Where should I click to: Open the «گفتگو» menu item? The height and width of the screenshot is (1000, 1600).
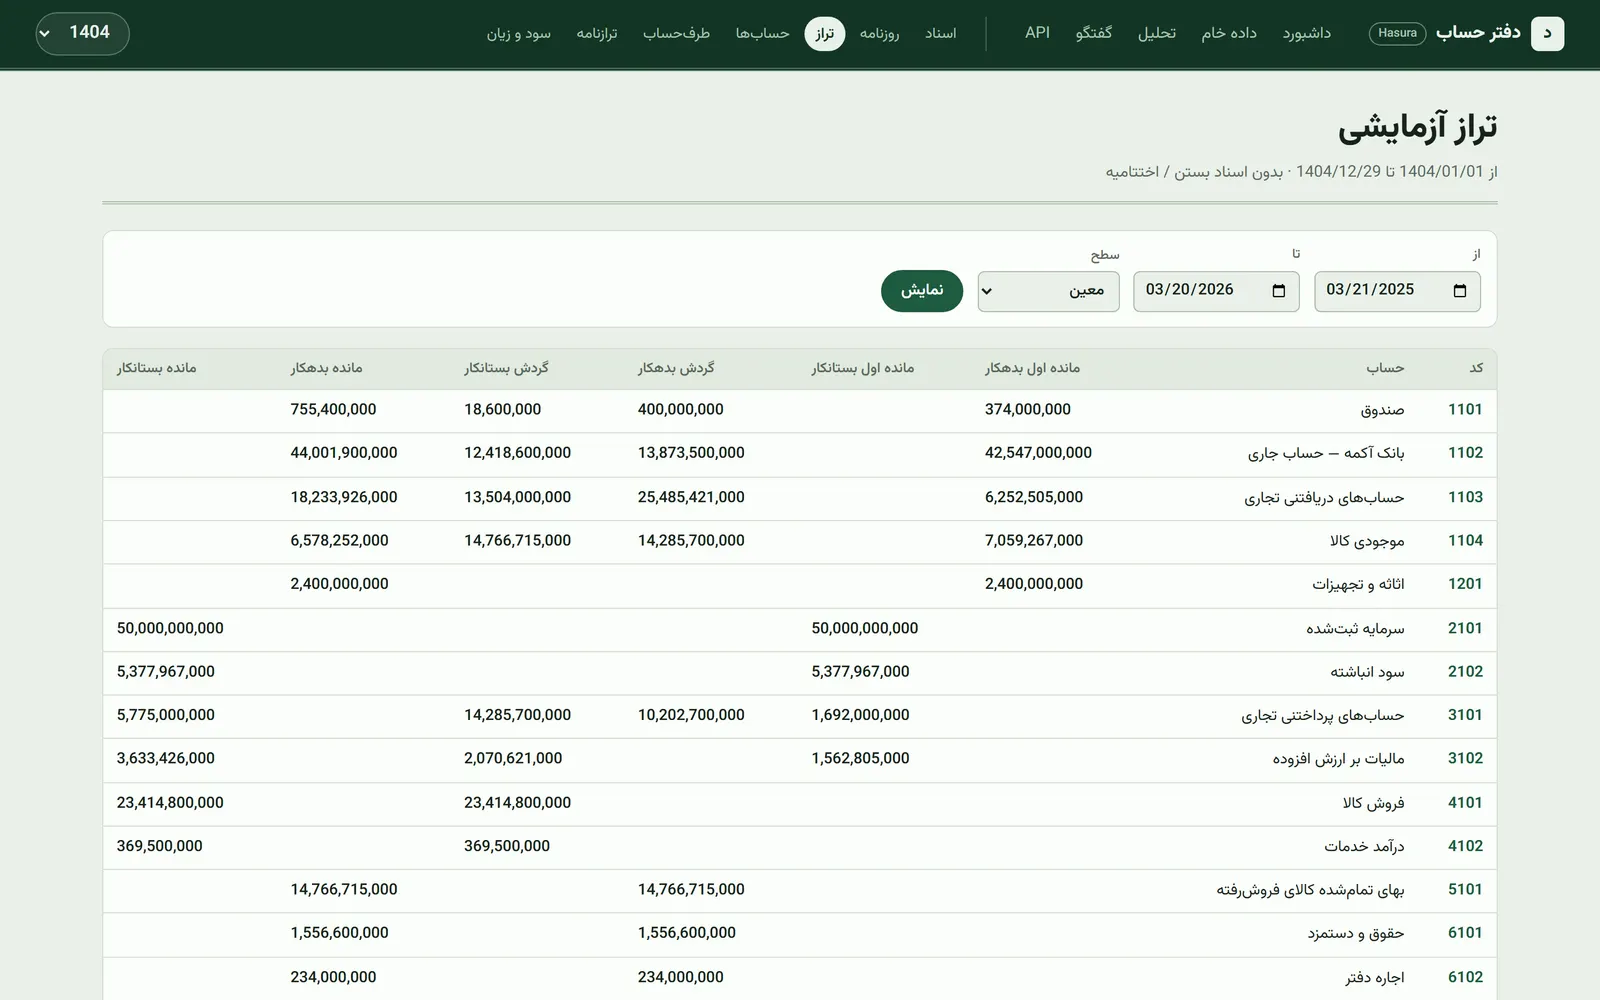[1093, 33]
